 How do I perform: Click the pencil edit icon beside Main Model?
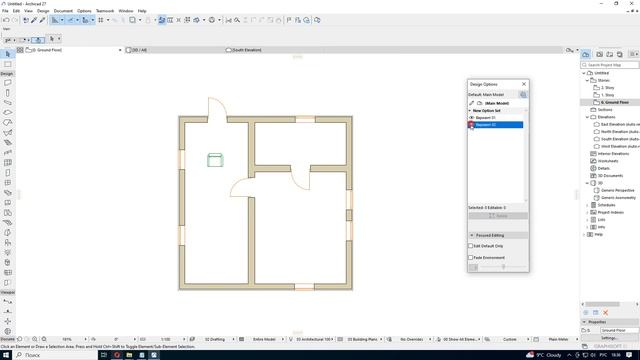tap(471, 103)
